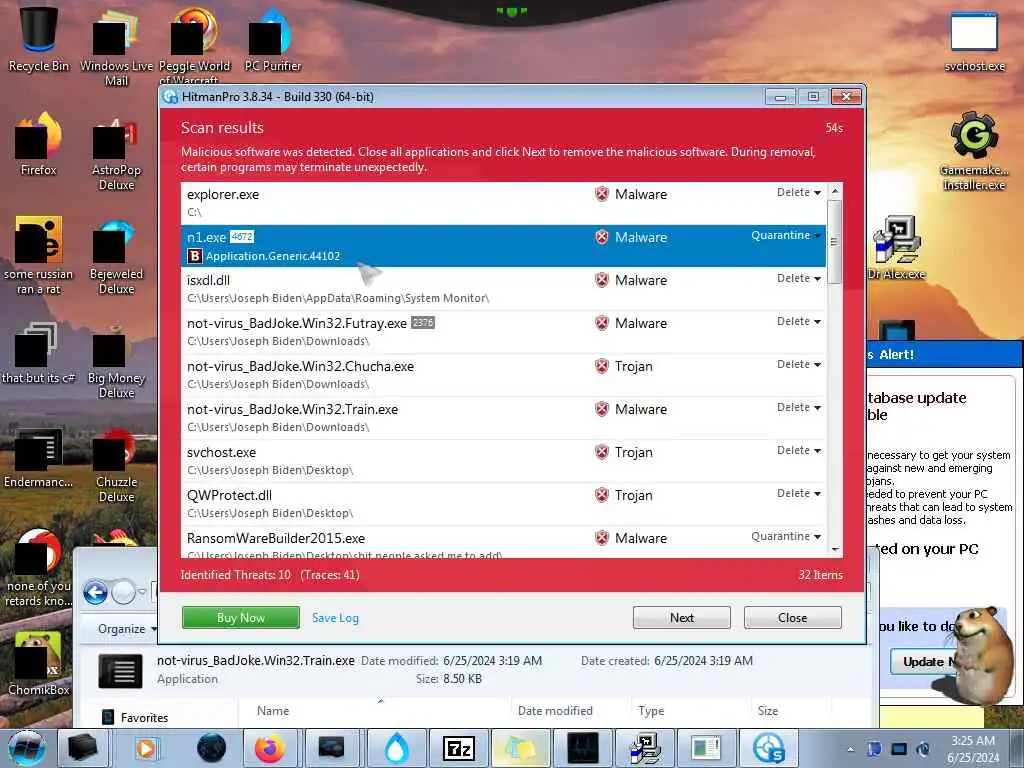1024x768 pixels.
Task: Click the back arrow in the Explorer window
Action: tap(95, 592)
